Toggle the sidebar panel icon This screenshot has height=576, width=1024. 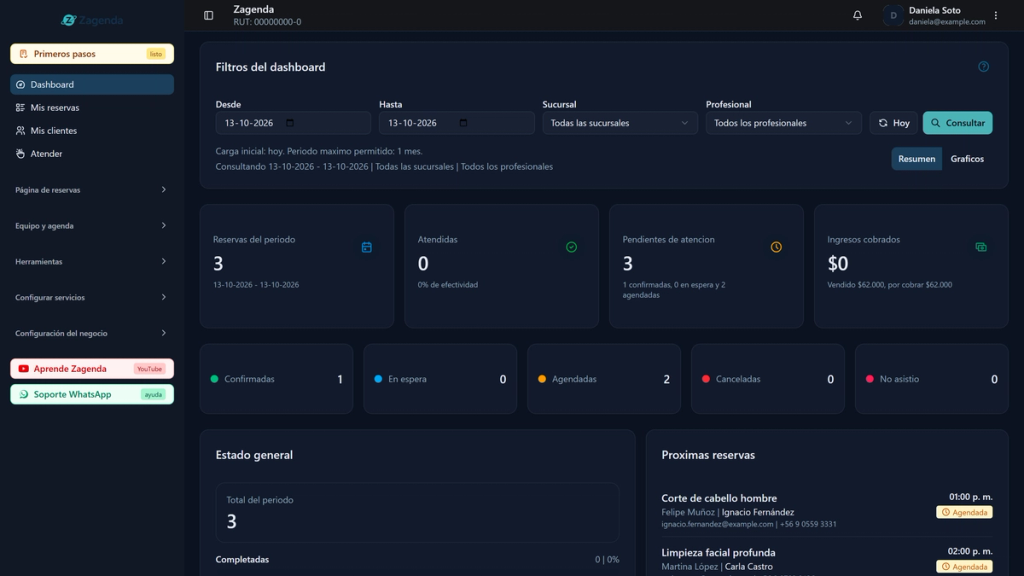pyautogui.click(x=208, y=15)
